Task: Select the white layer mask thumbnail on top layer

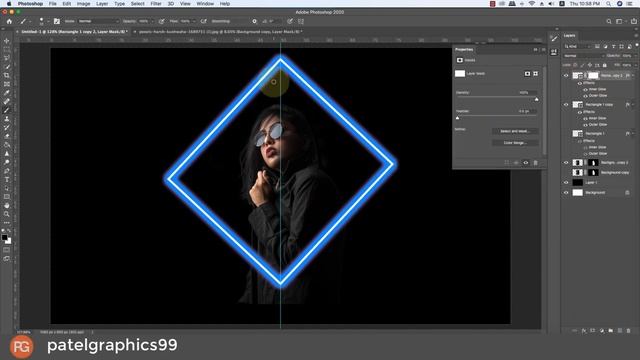Action: 593,76
